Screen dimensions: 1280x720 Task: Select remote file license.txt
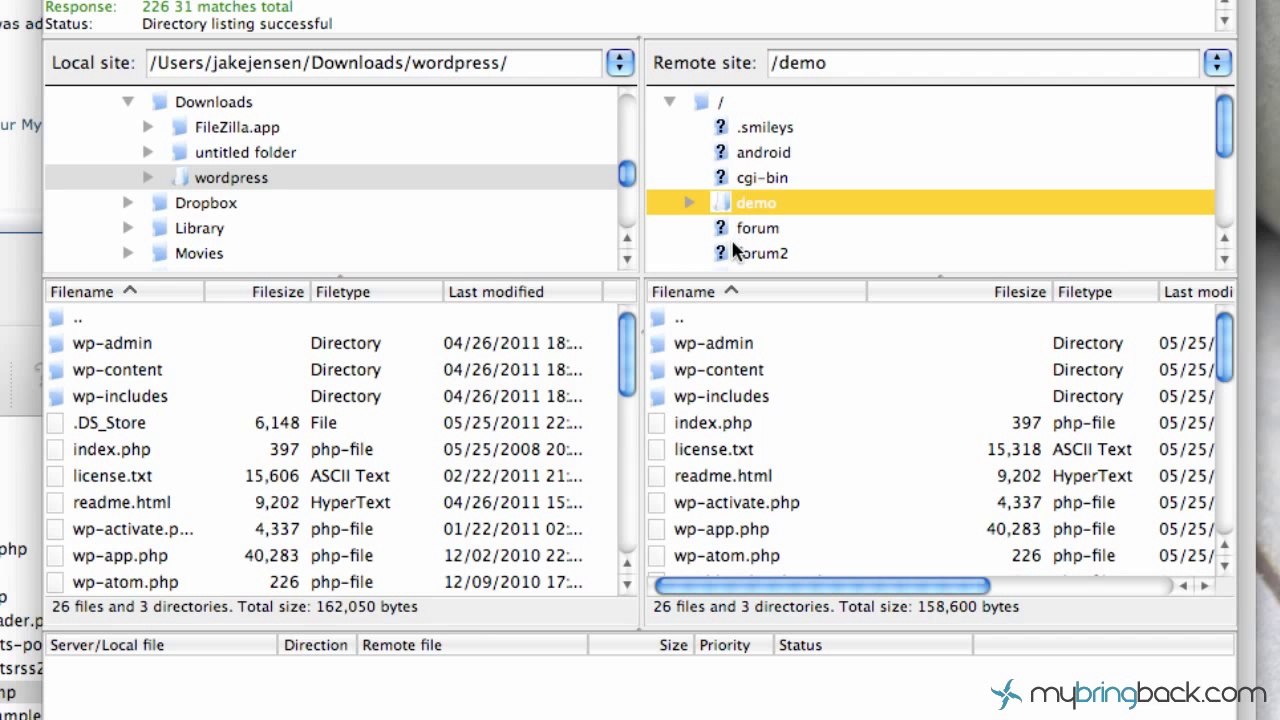(x=714, y=449)
